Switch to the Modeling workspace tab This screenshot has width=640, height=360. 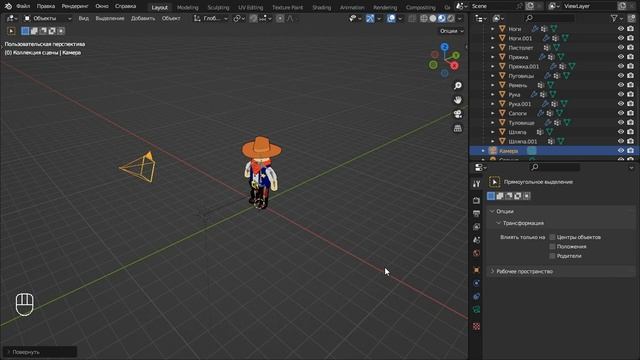187,7
